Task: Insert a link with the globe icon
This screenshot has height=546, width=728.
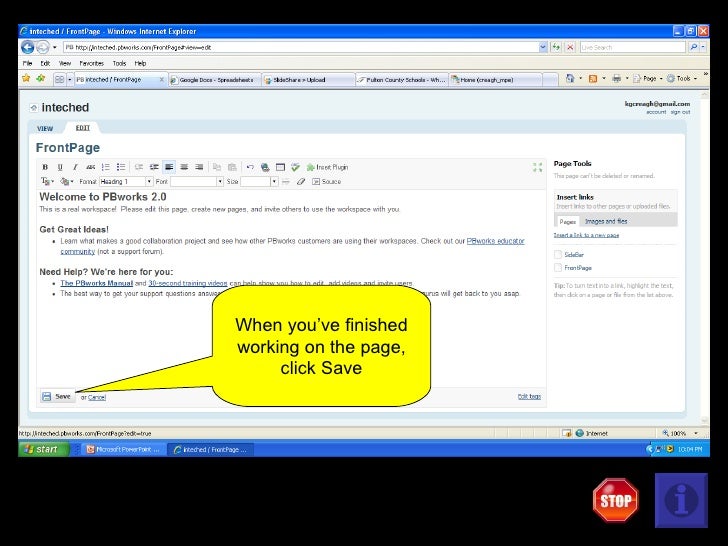Action: click(x=265, y=167)
